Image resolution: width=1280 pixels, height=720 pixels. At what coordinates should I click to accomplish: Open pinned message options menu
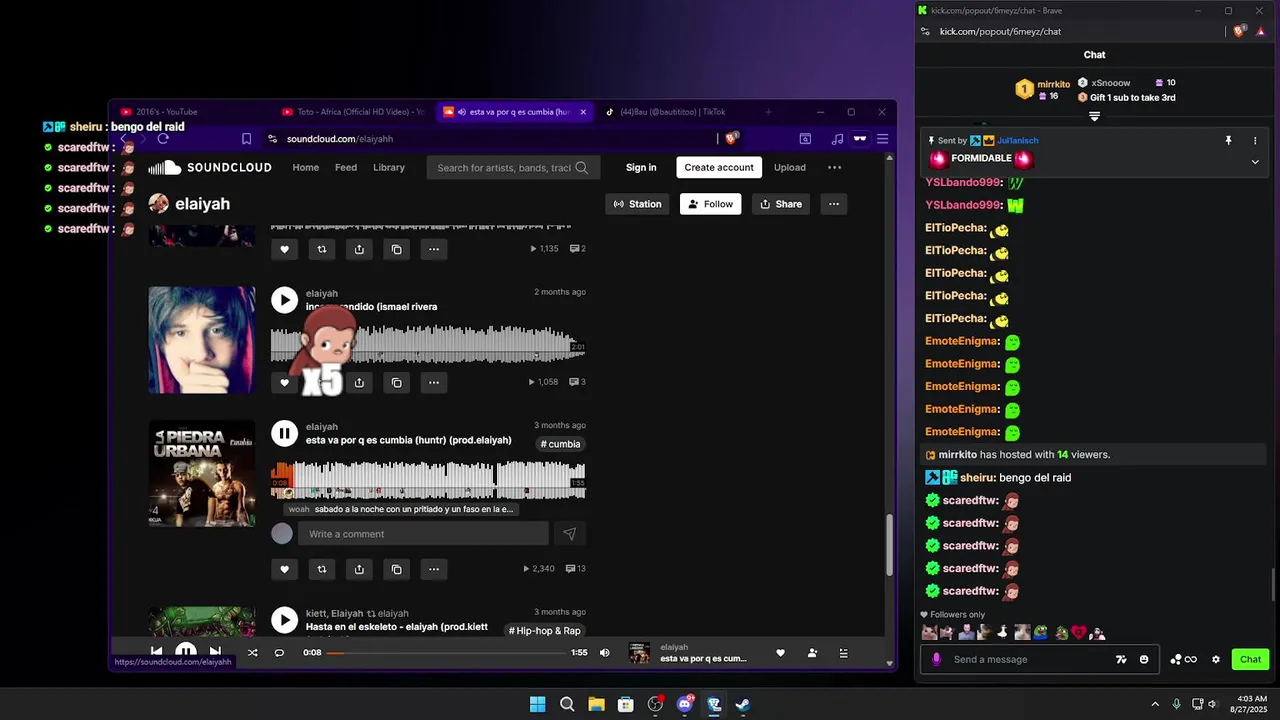1255,141
